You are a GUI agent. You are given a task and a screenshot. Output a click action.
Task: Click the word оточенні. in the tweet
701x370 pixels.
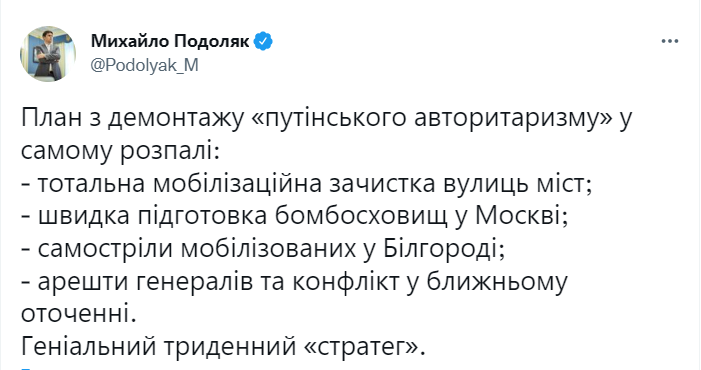[78, 315]
